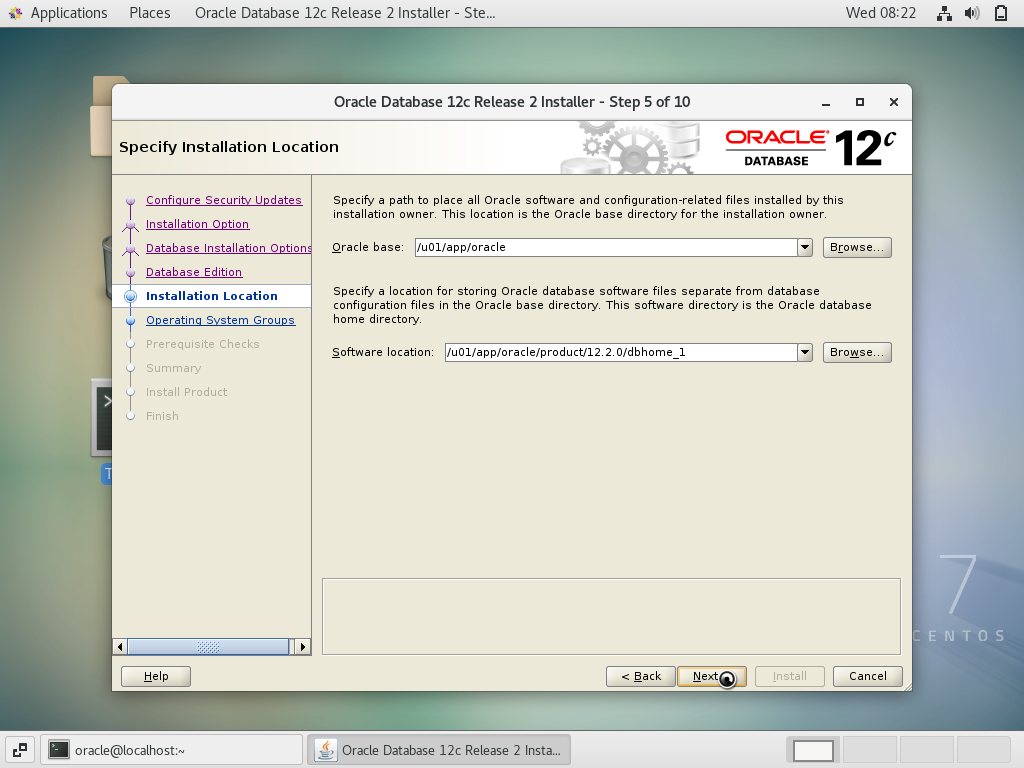Click the left arrow of the sidebar scrollbar

pyautogui.click(x=120, y=647)
